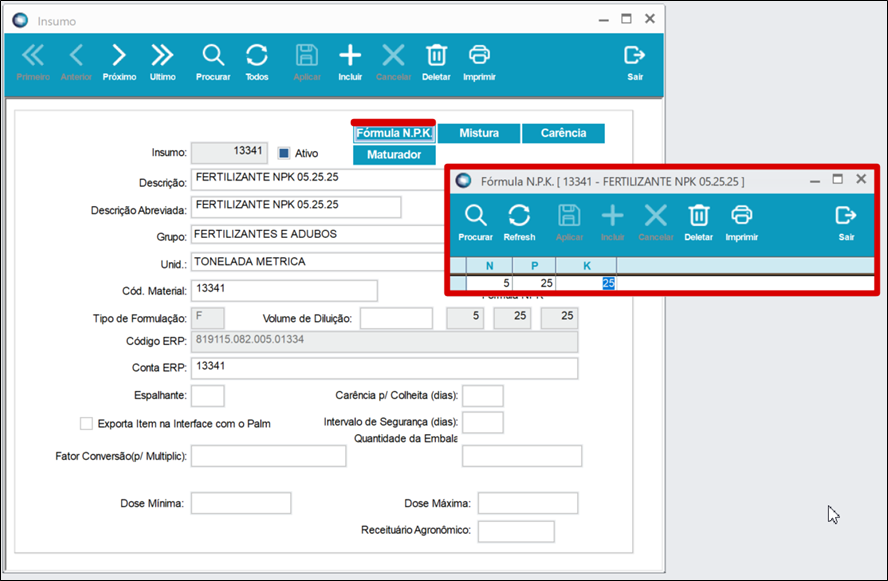Click the Volume de Diluição field

[x=396, y=318]
